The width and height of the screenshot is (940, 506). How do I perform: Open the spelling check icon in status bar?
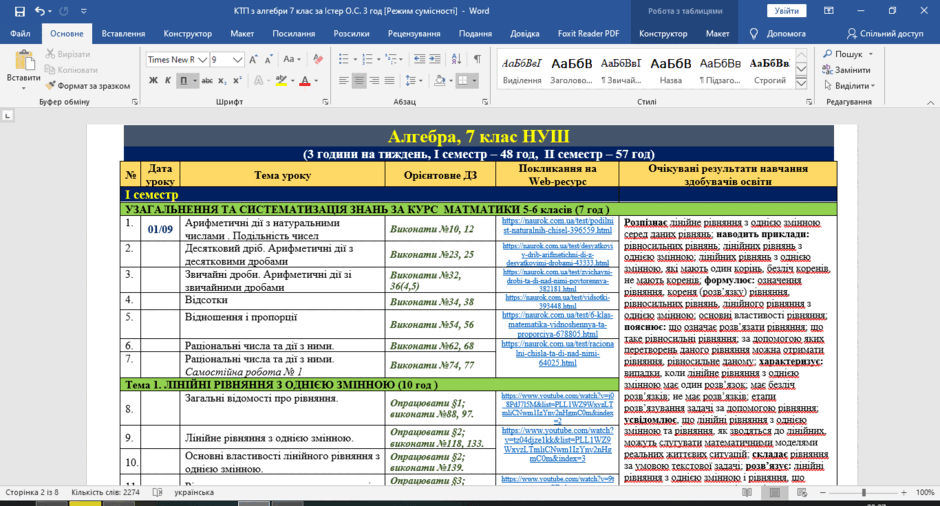point(158,492)
